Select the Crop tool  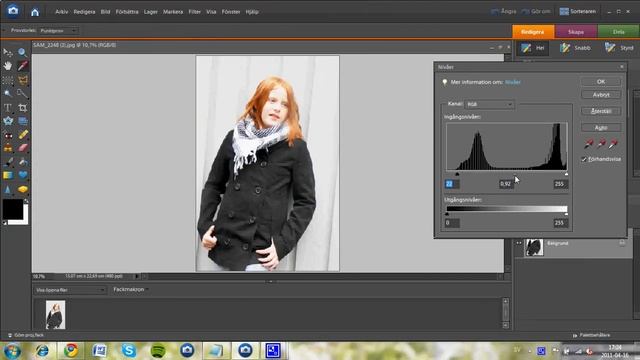point(22,107)
